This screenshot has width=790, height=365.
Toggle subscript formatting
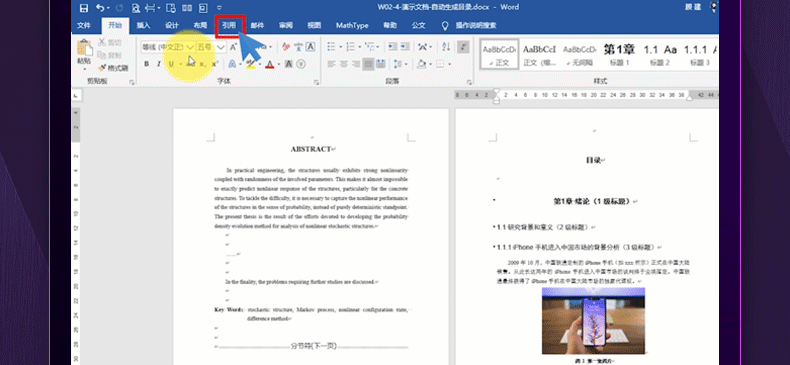click(203, 64)
